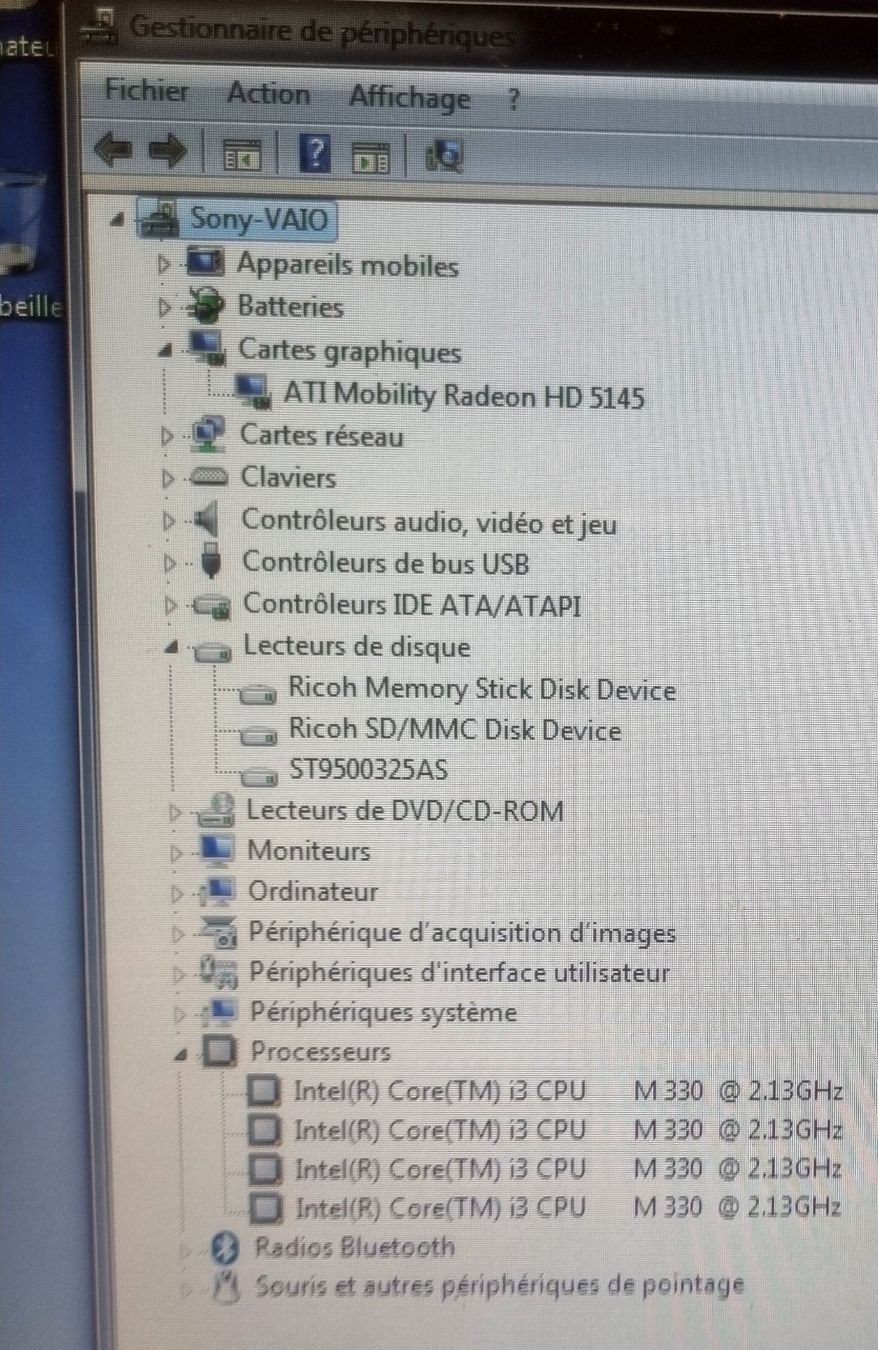
Task: Click the Cartes graphiques category icon
Action: pos(208,350)
